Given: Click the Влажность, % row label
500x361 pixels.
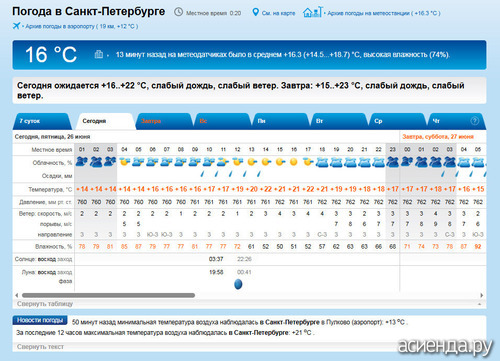Looking at the screenshot, I should click(54, 247).
